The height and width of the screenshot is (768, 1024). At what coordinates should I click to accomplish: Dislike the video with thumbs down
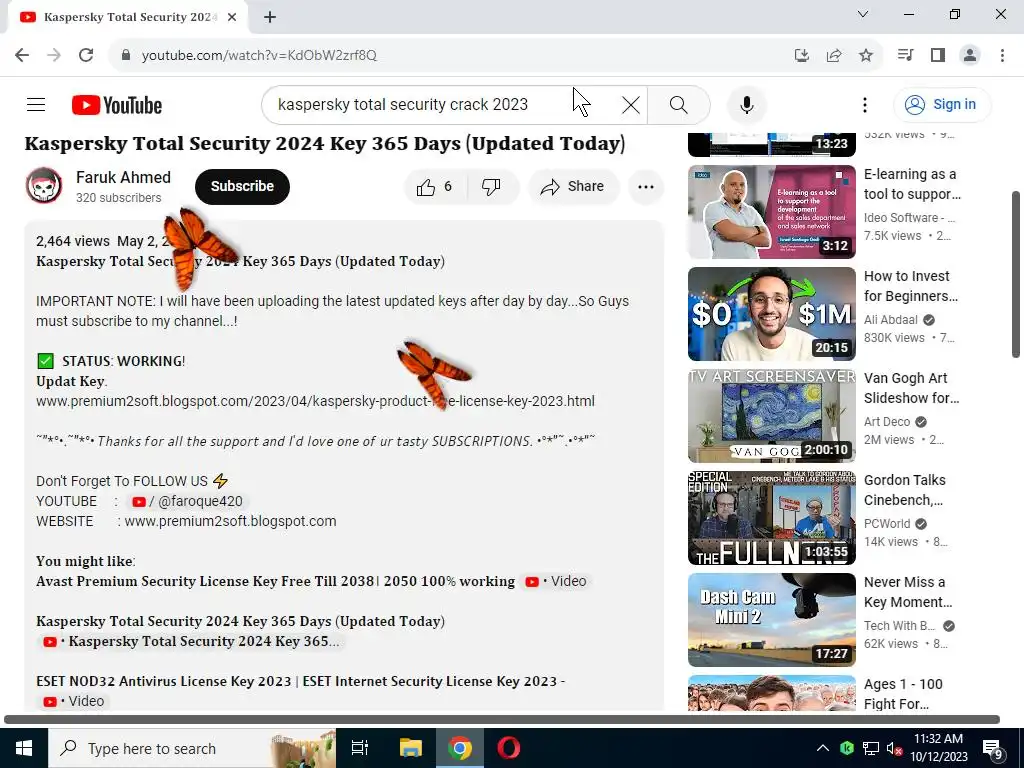[492, 187]
